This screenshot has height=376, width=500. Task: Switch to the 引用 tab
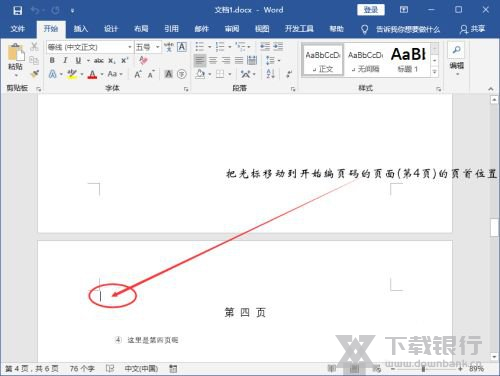(171, 29)
